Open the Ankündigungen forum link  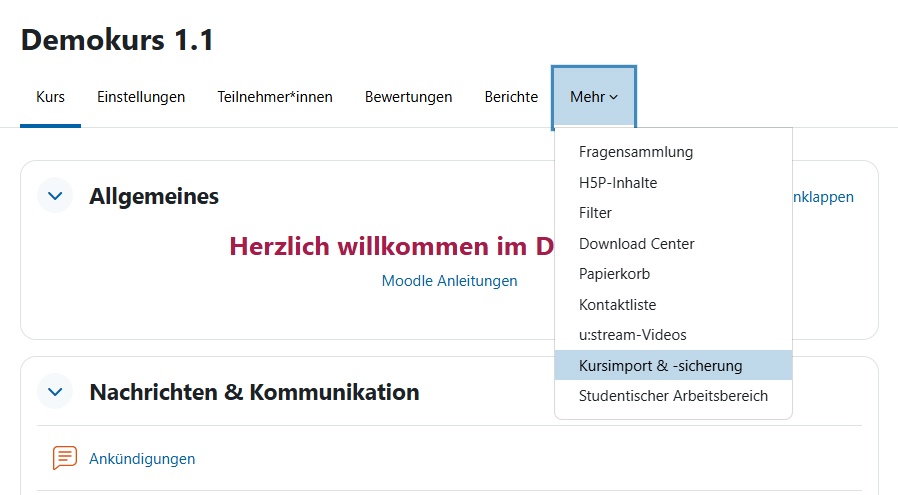(142, 459)
